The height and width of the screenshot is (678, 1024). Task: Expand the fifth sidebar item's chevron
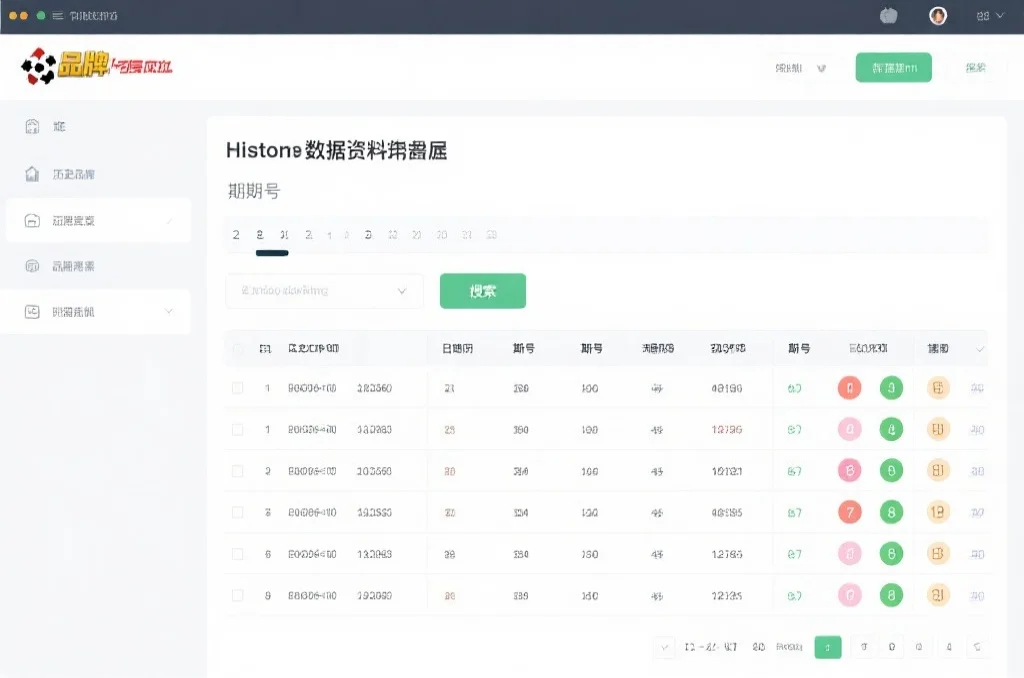pos(168,312)
